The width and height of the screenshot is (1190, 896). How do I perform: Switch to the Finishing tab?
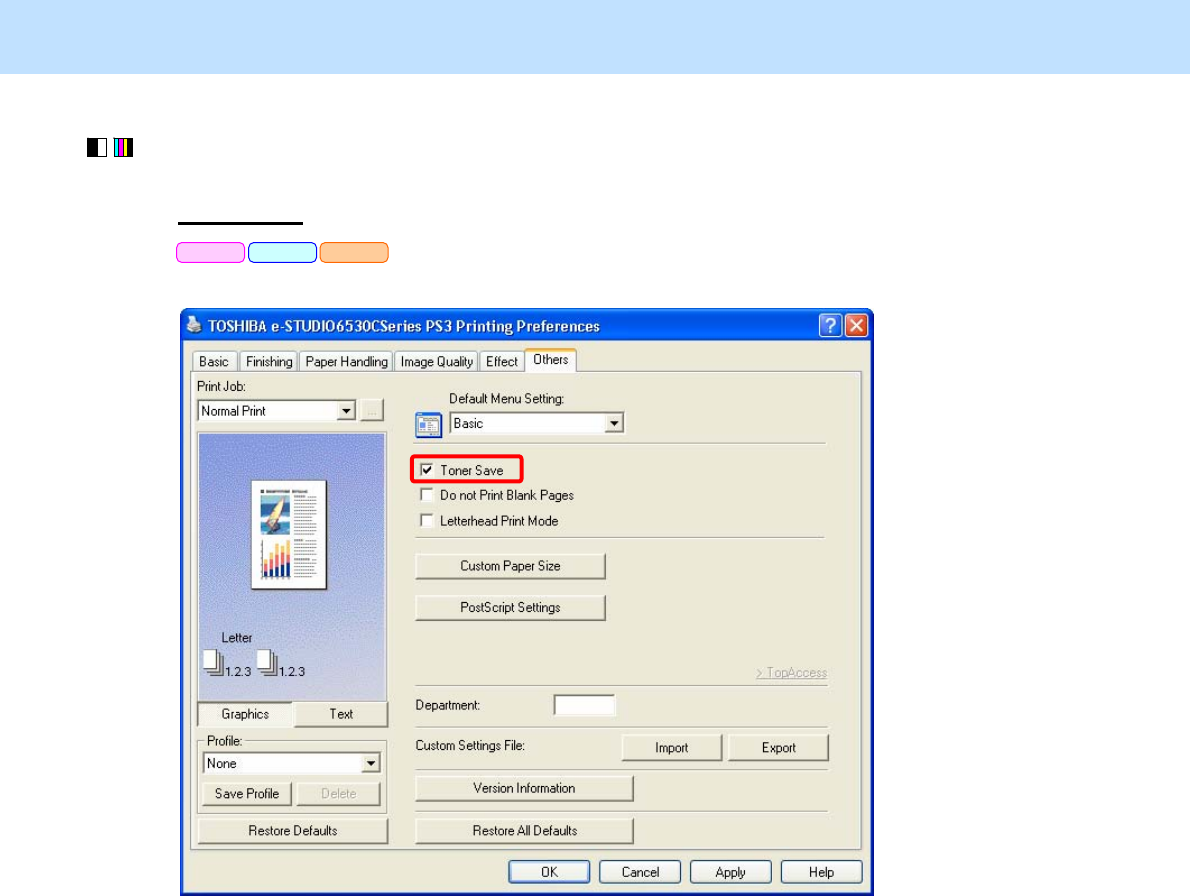pyautogui.click(x=269, y=362)
